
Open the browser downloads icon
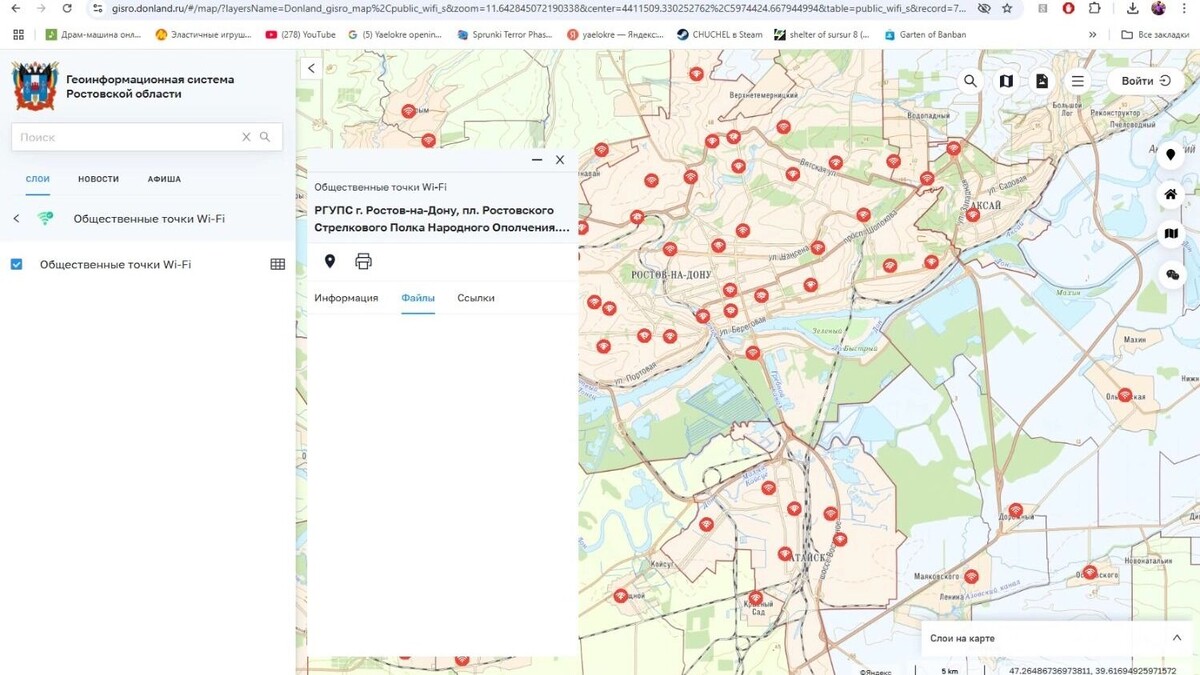pos(1132,8)
